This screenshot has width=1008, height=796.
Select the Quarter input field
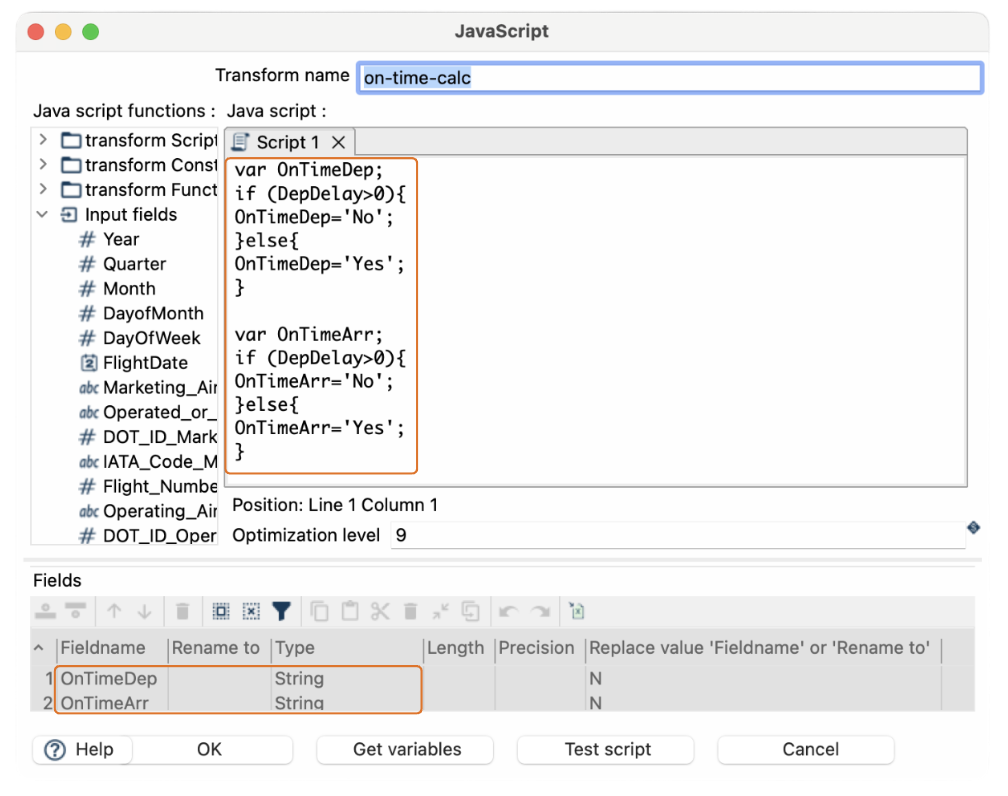(x=134, y=264)
